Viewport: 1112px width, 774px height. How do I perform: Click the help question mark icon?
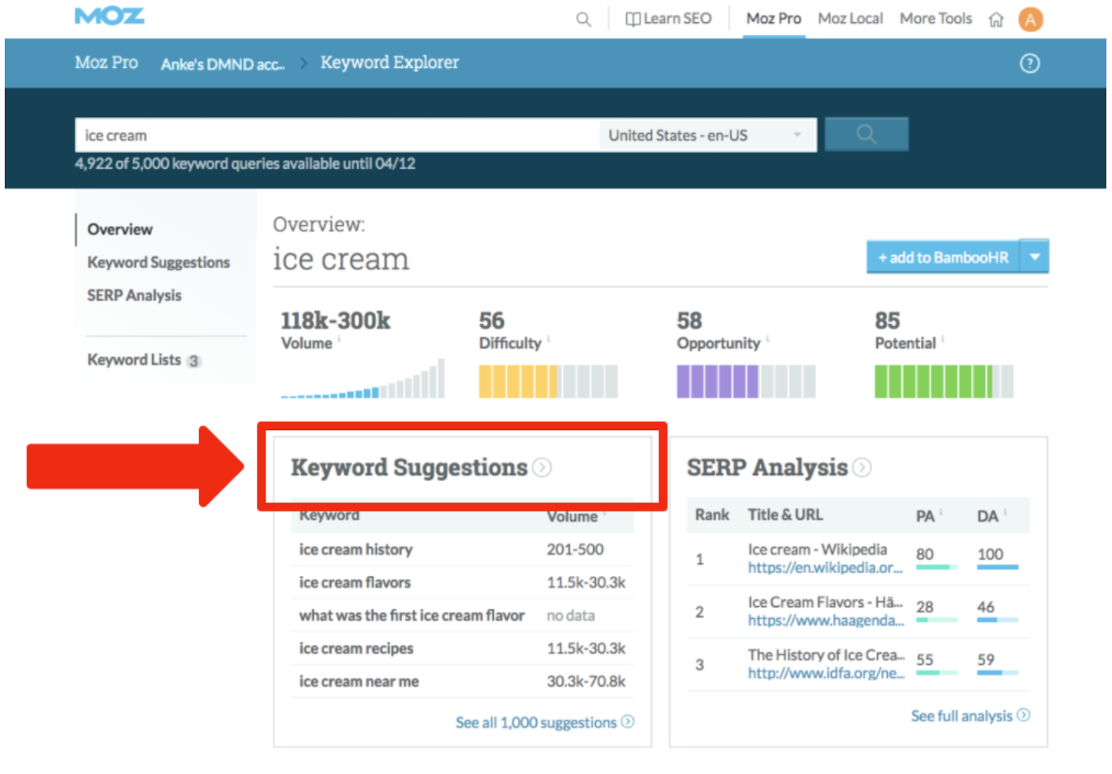[1029, 64]
